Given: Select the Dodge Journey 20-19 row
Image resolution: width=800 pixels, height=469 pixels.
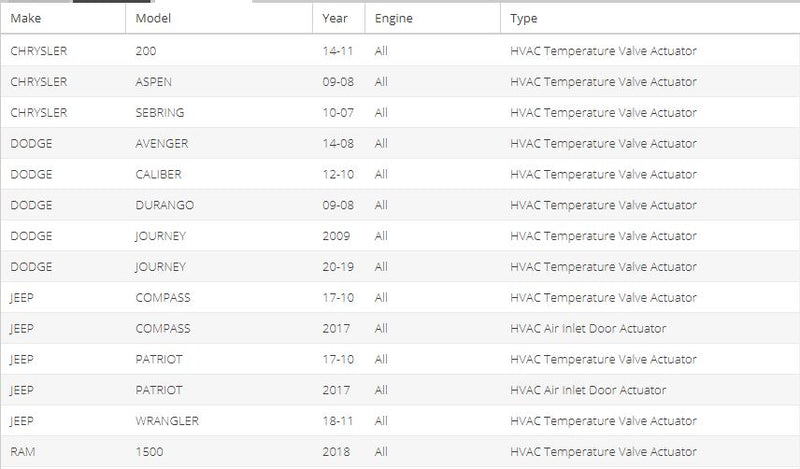Looking at the screenshot, I should (400, 266).
